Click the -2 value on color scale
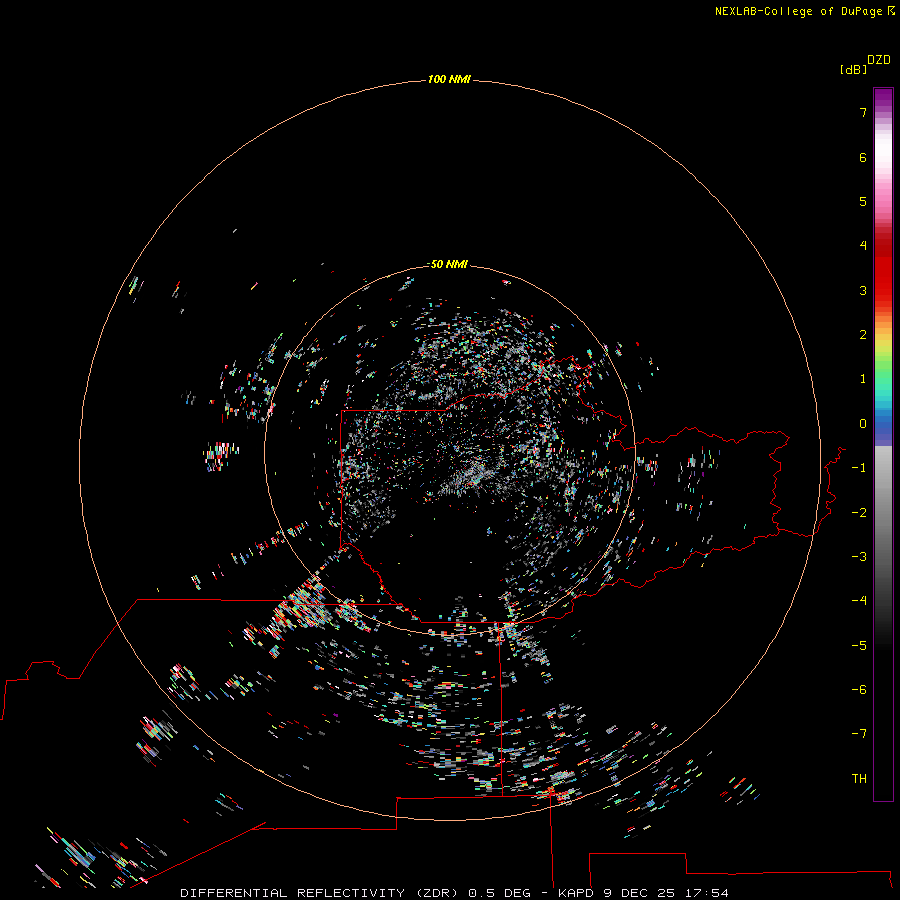 click(859, 513)
